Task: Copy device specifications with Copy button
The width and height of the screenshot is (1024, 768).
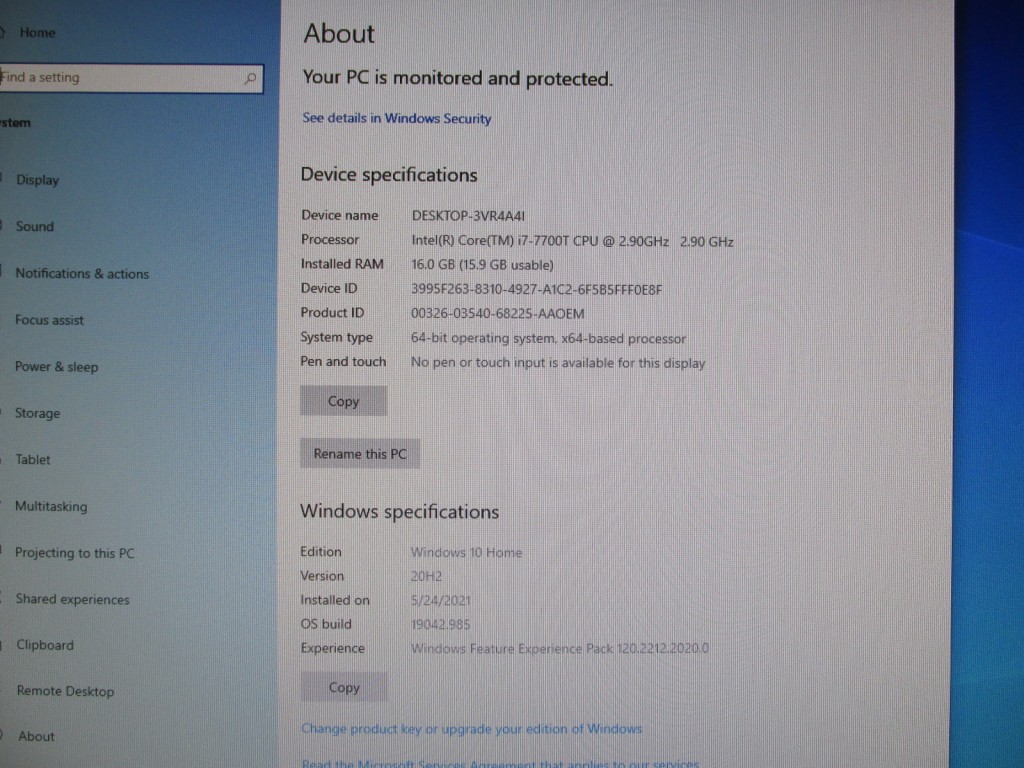Action: coord(344,401)
